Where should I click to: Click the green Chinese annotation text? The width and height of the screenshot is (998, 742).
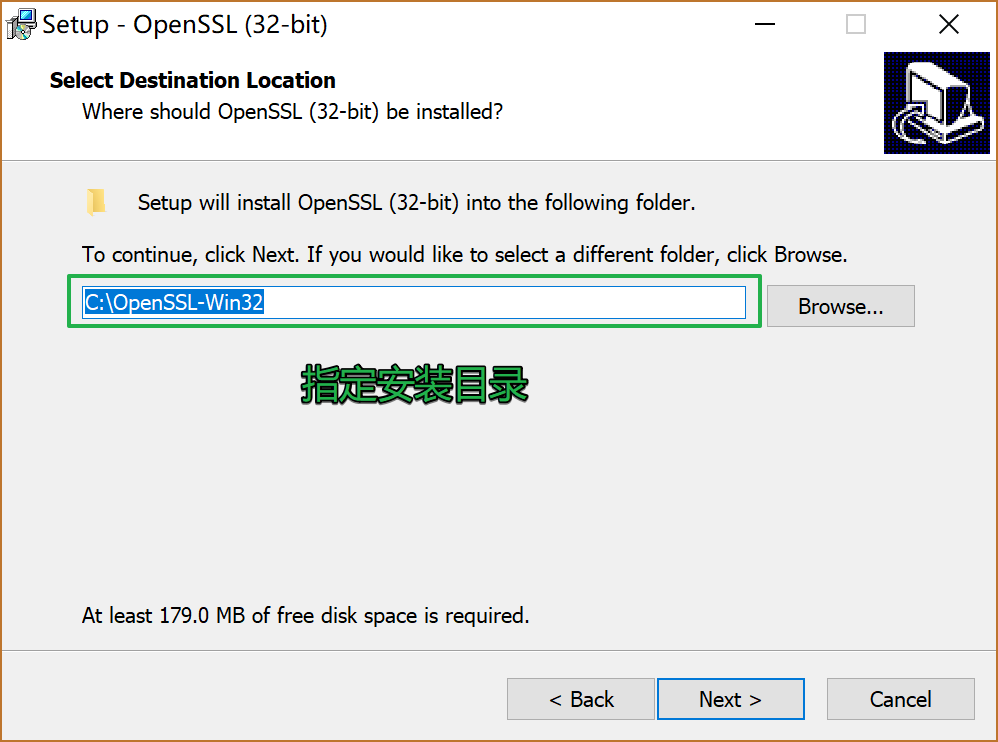(415, 386)
